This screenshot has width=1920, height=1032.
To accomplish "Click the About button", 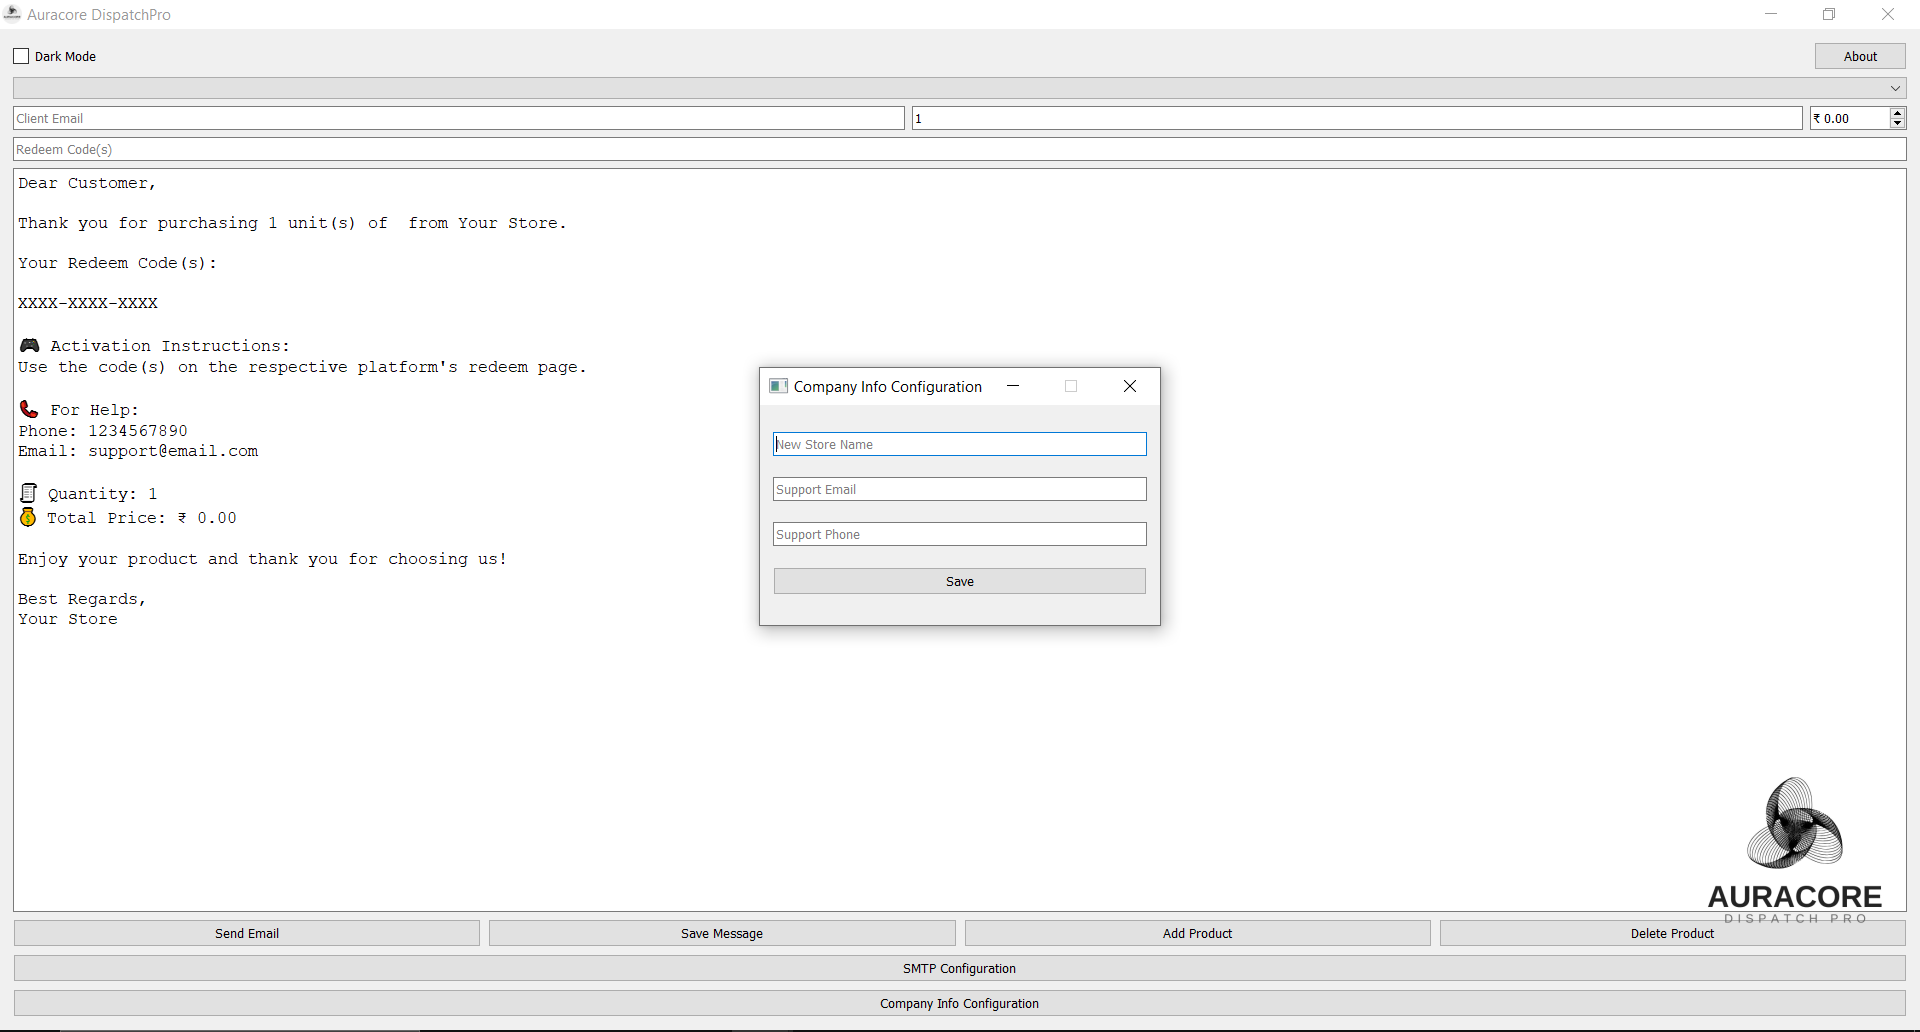I will coord(1860,56).
